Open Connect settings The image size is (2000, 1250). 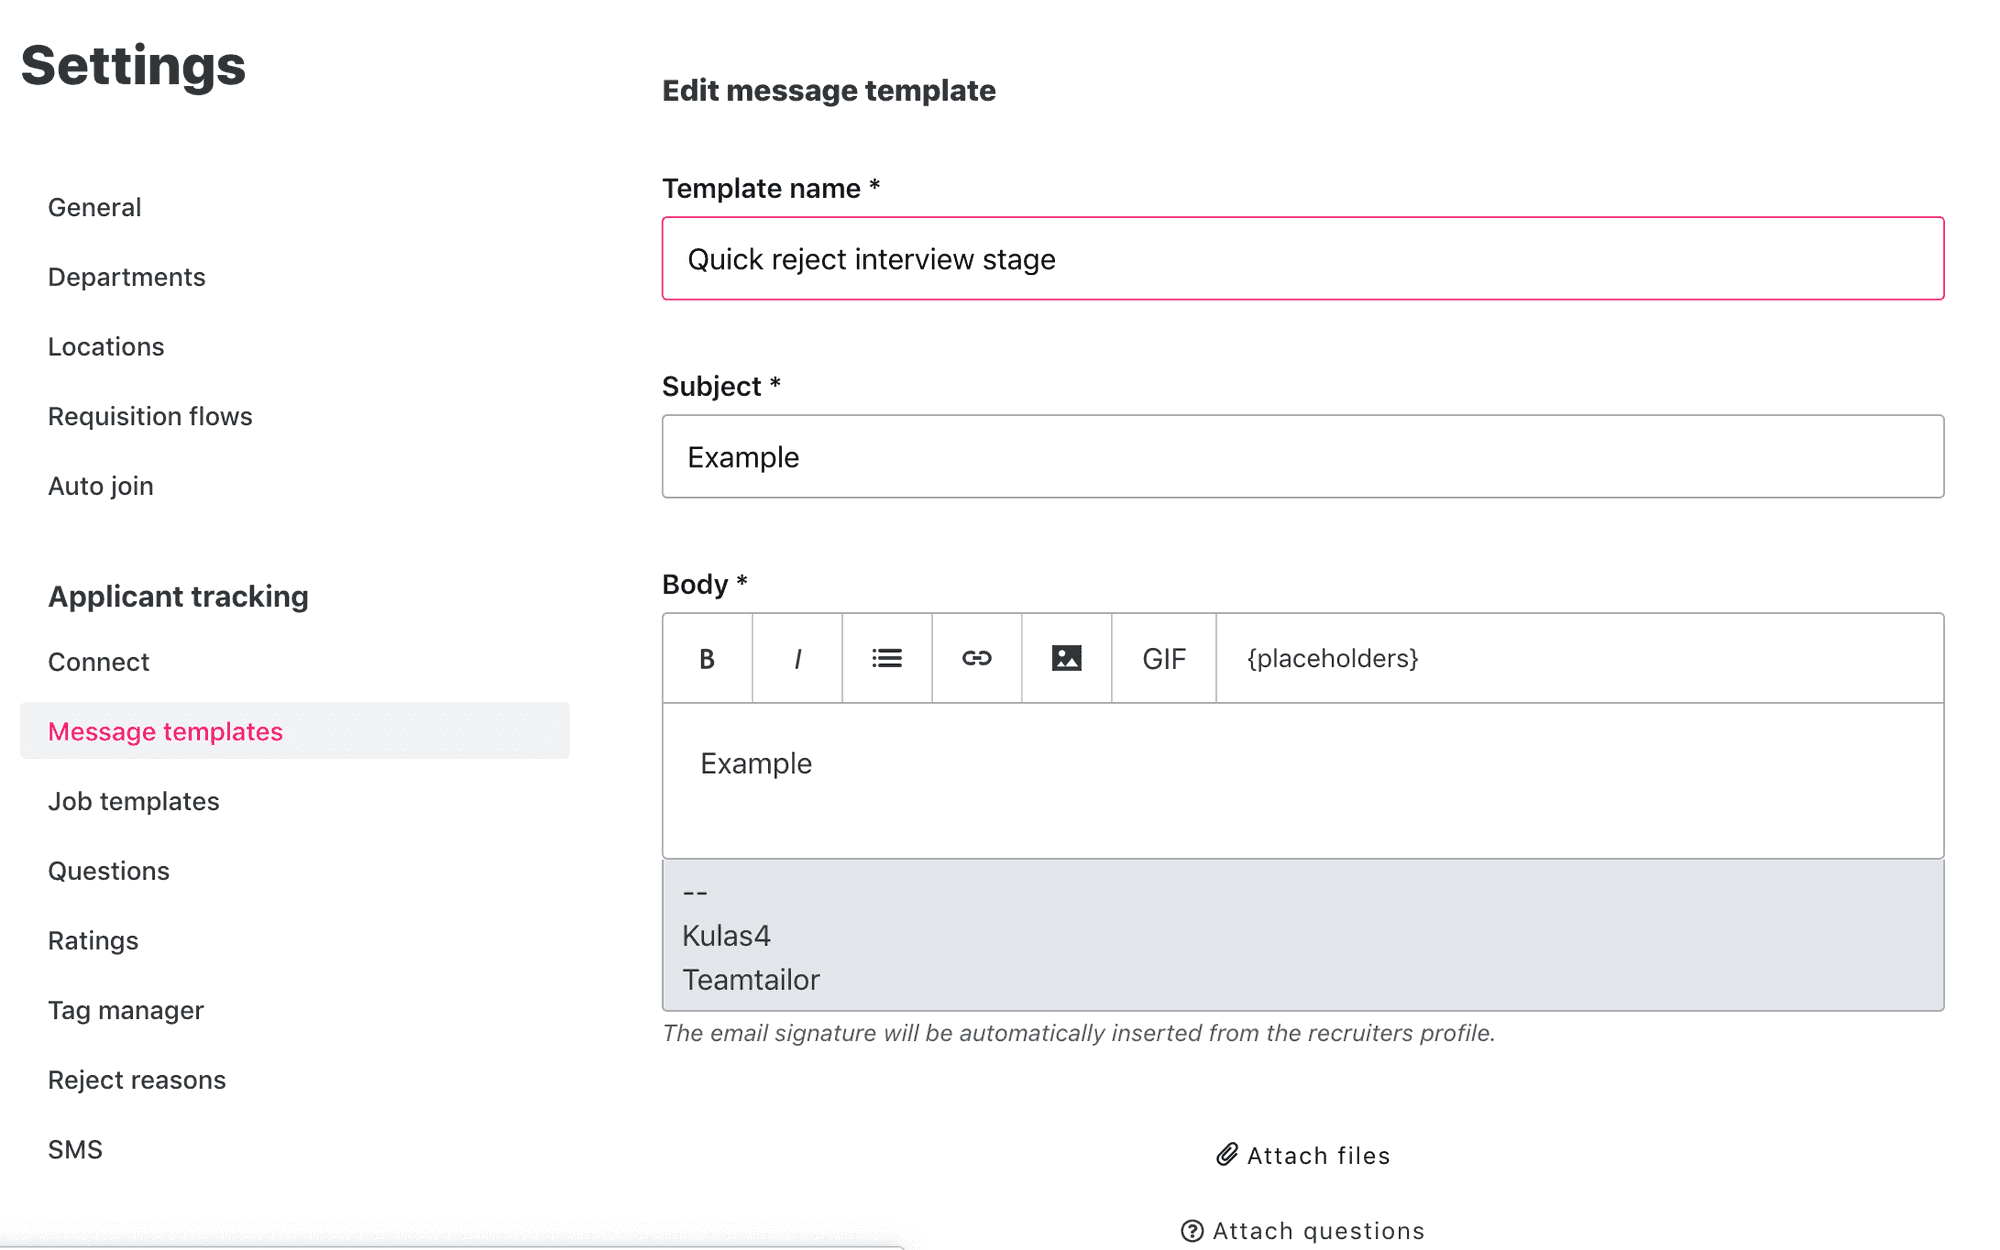pyautogui.click(x=99, y=662)
